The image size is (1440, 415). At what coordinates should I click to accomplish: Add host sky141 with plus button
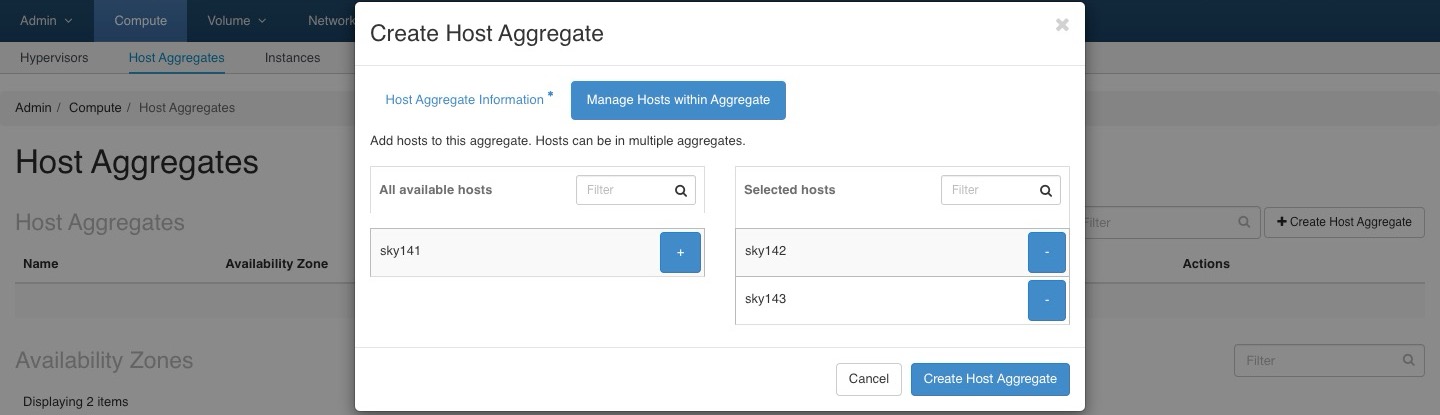(x=680, y=252)
